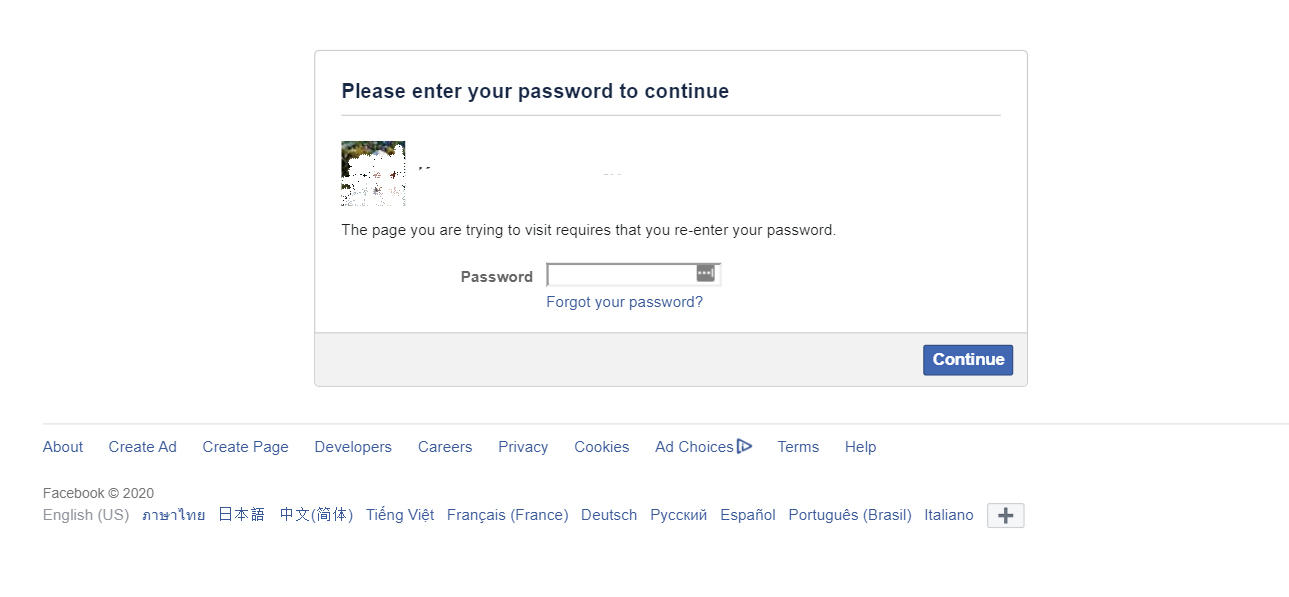
Task: Click the Ad Choices triangle icon
Action: (x=744, y=446)
